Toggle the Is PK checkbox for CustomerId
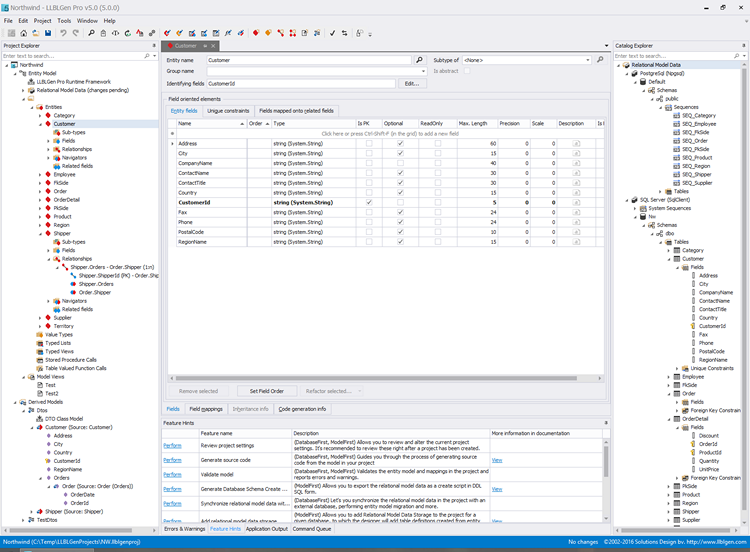This screenshot has height=552, width=750. click(370, 202)
